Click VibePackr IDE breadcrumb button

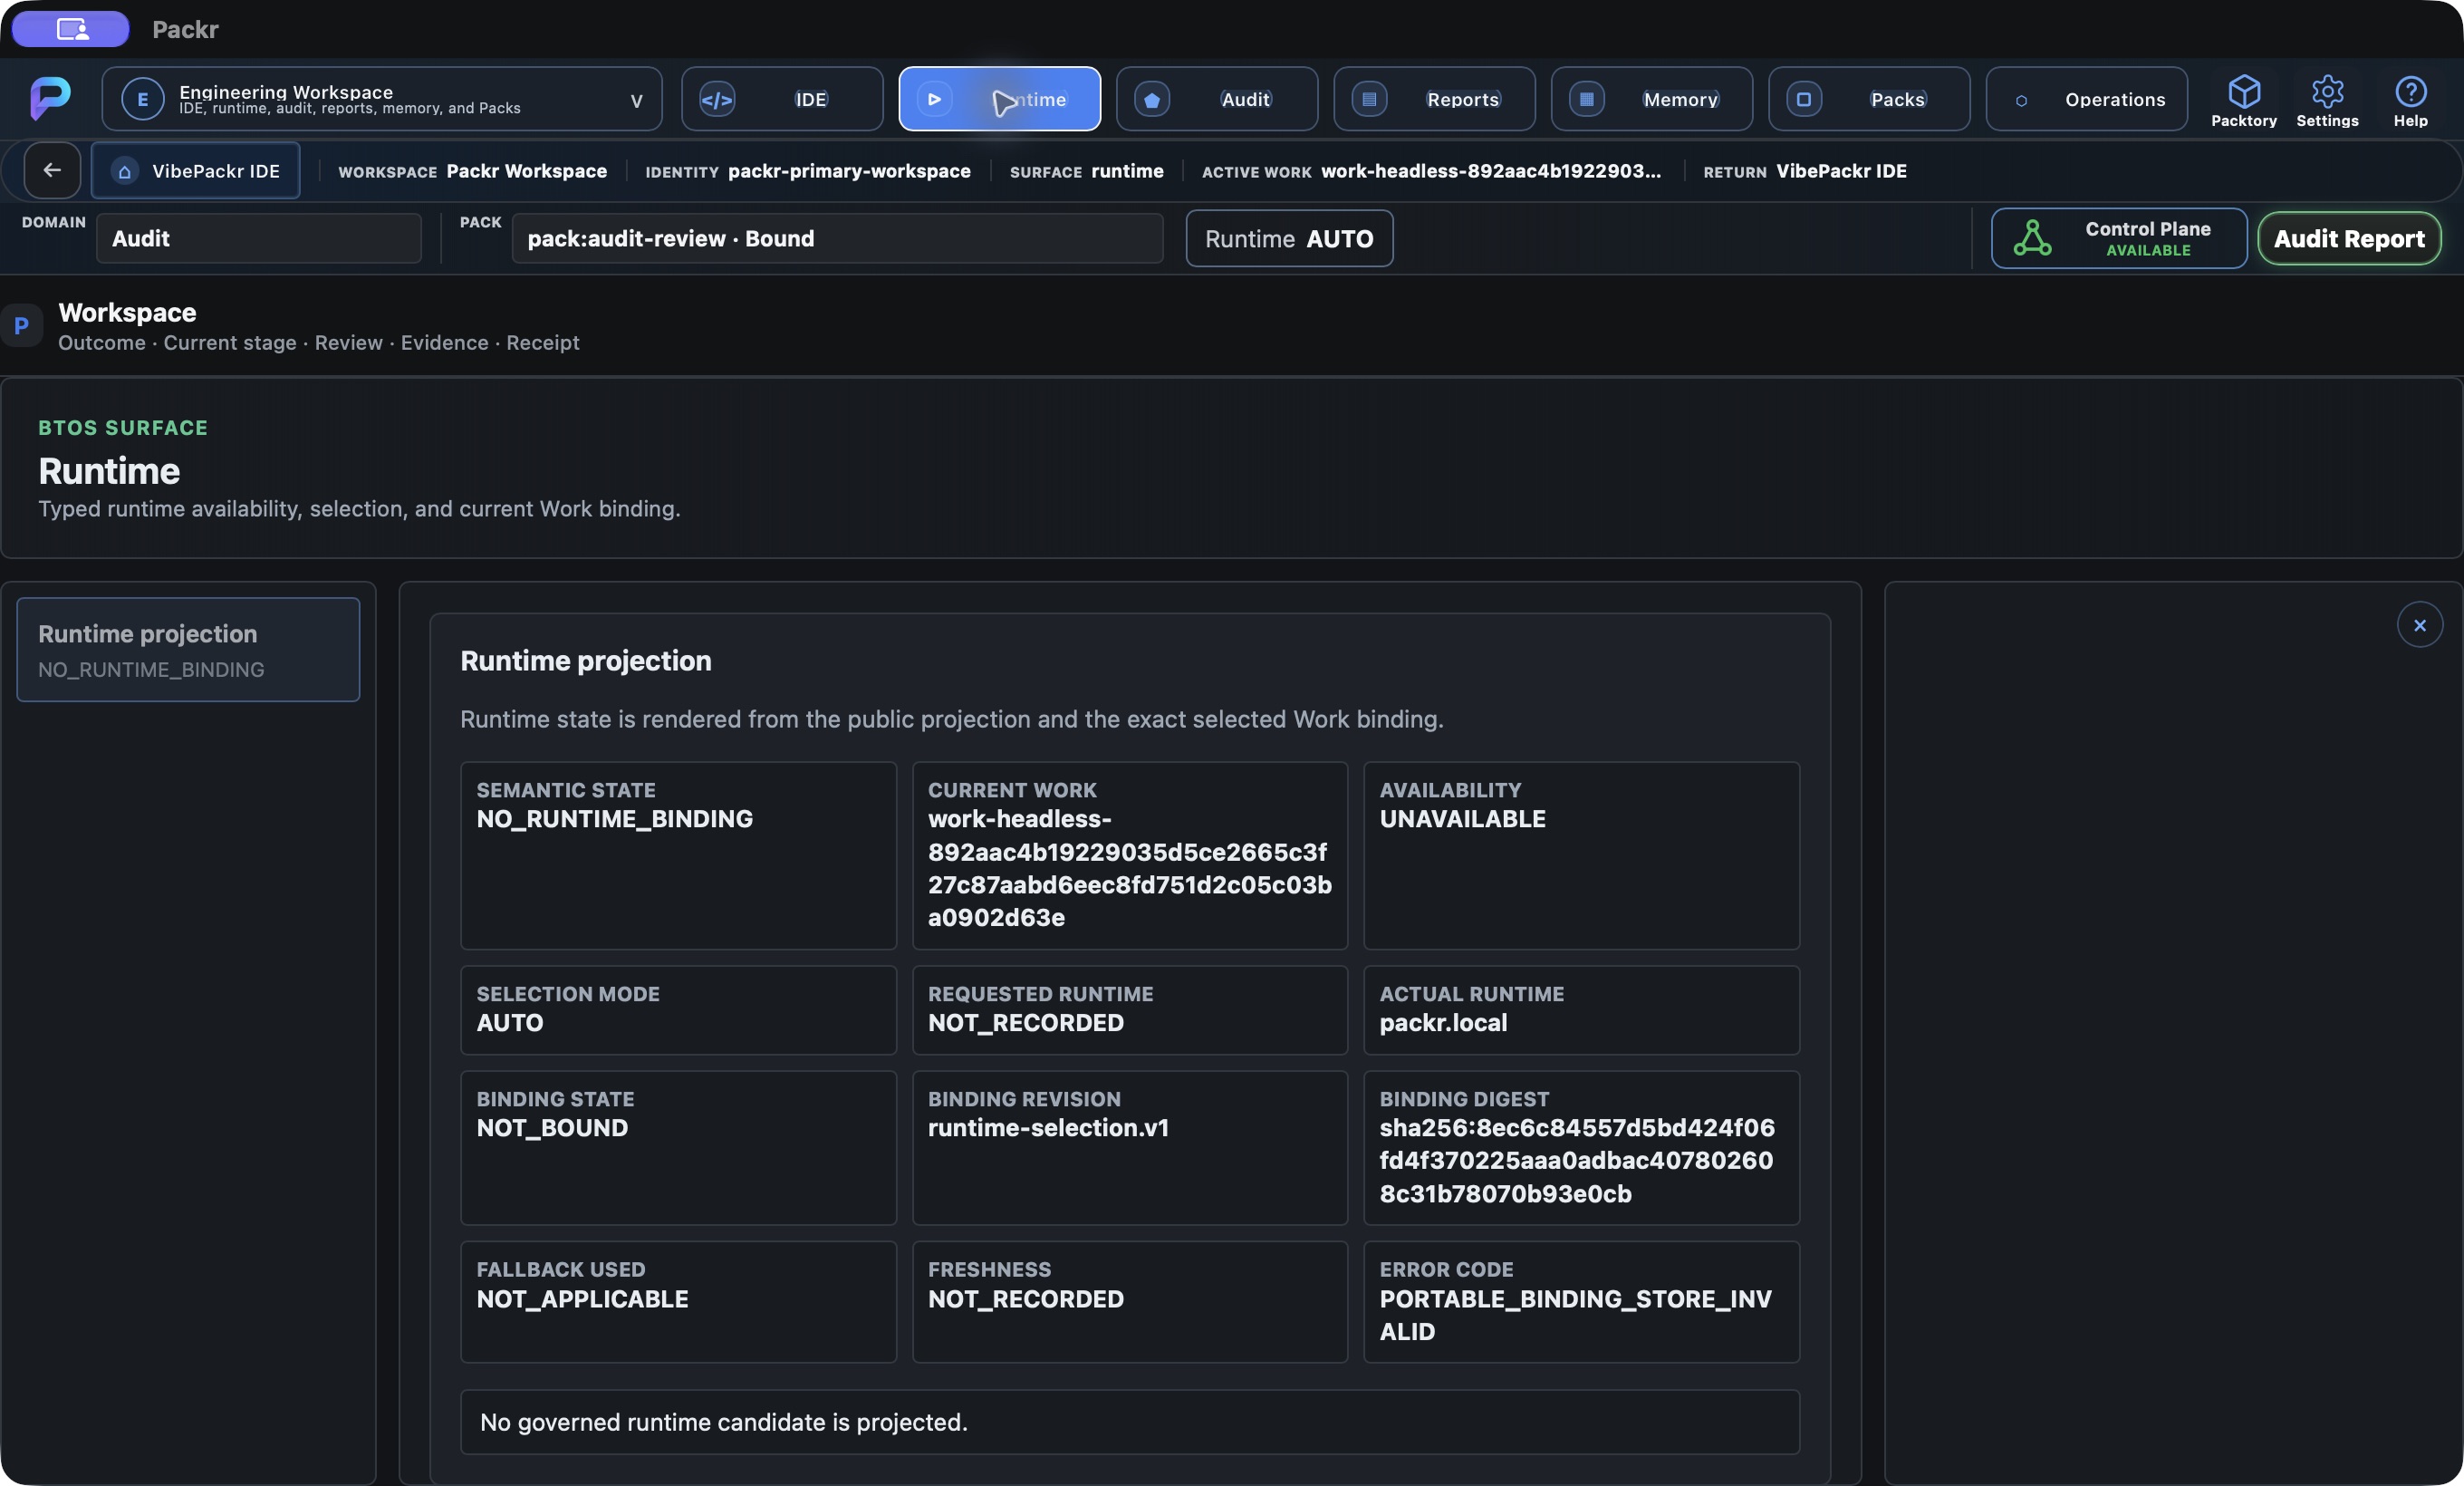[196, 171]
